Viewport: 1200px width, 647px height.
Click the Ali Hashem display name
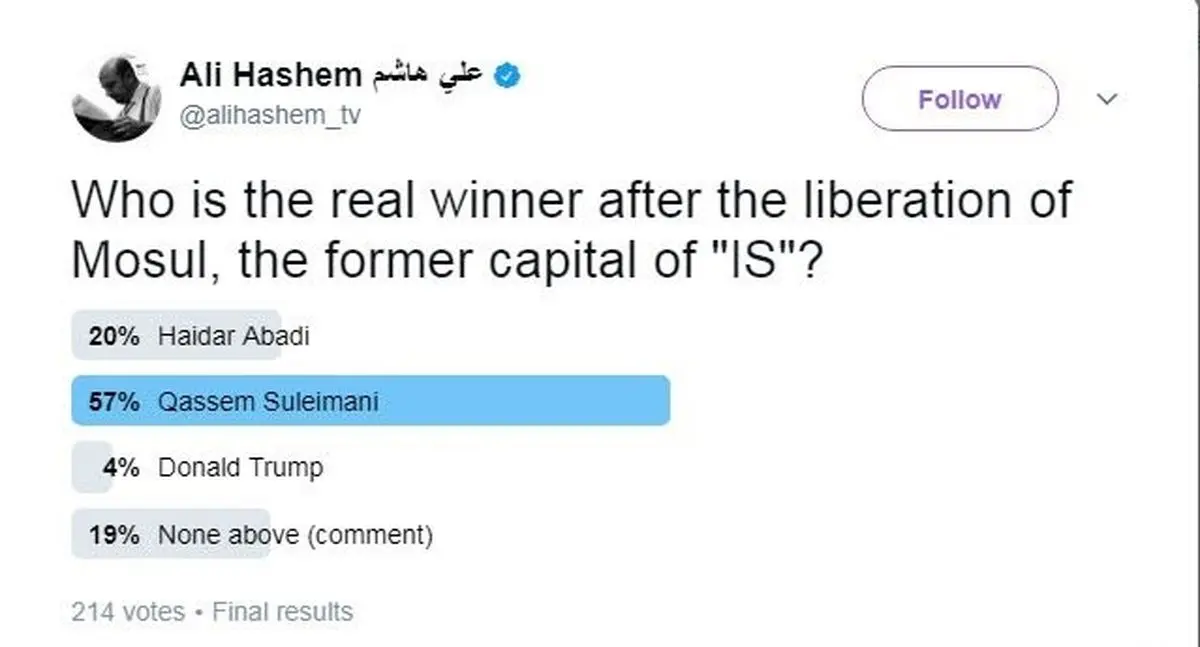[270, 74]
